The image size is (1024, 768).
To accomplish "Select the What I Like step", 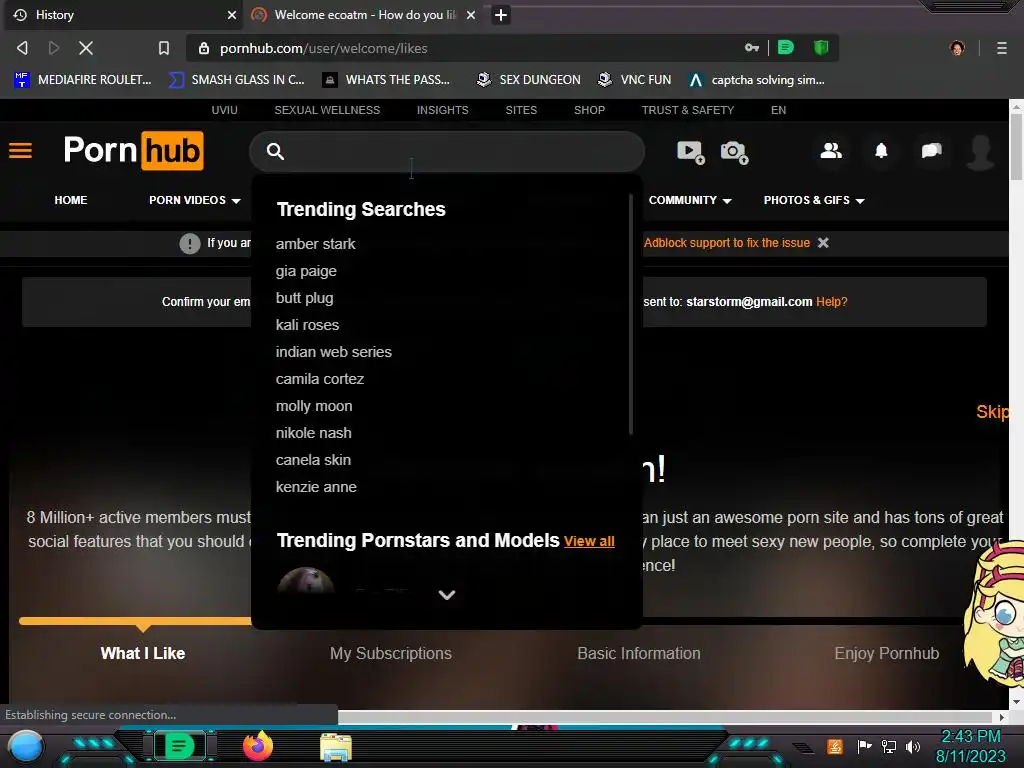I will (142, 653).
